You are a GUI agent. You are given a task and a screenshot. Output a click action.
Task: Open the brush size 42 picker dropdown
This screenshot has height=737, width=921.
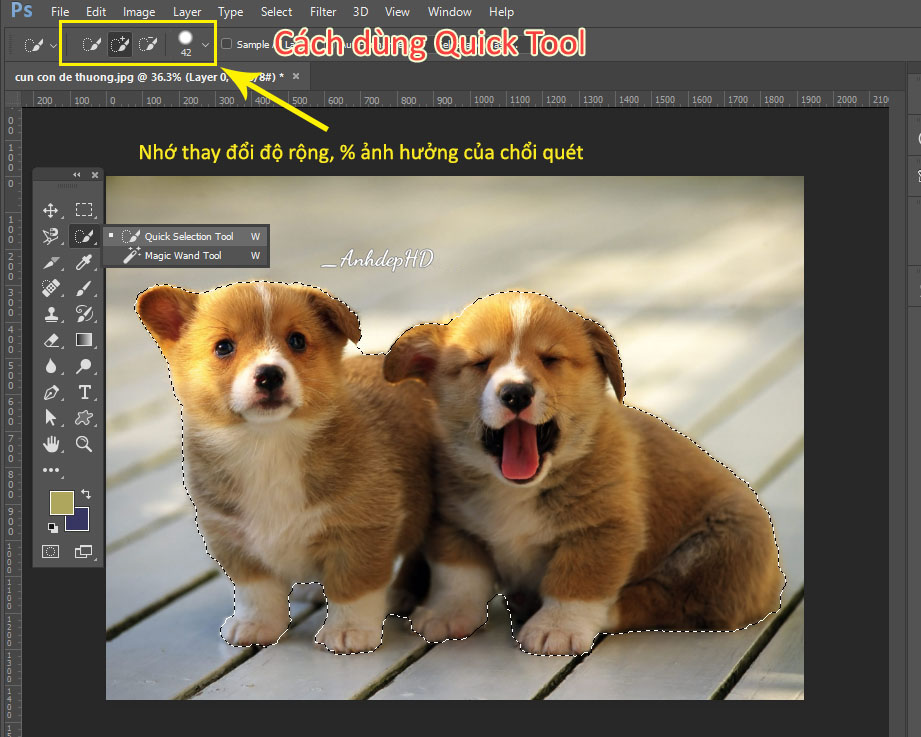point(205,45)
